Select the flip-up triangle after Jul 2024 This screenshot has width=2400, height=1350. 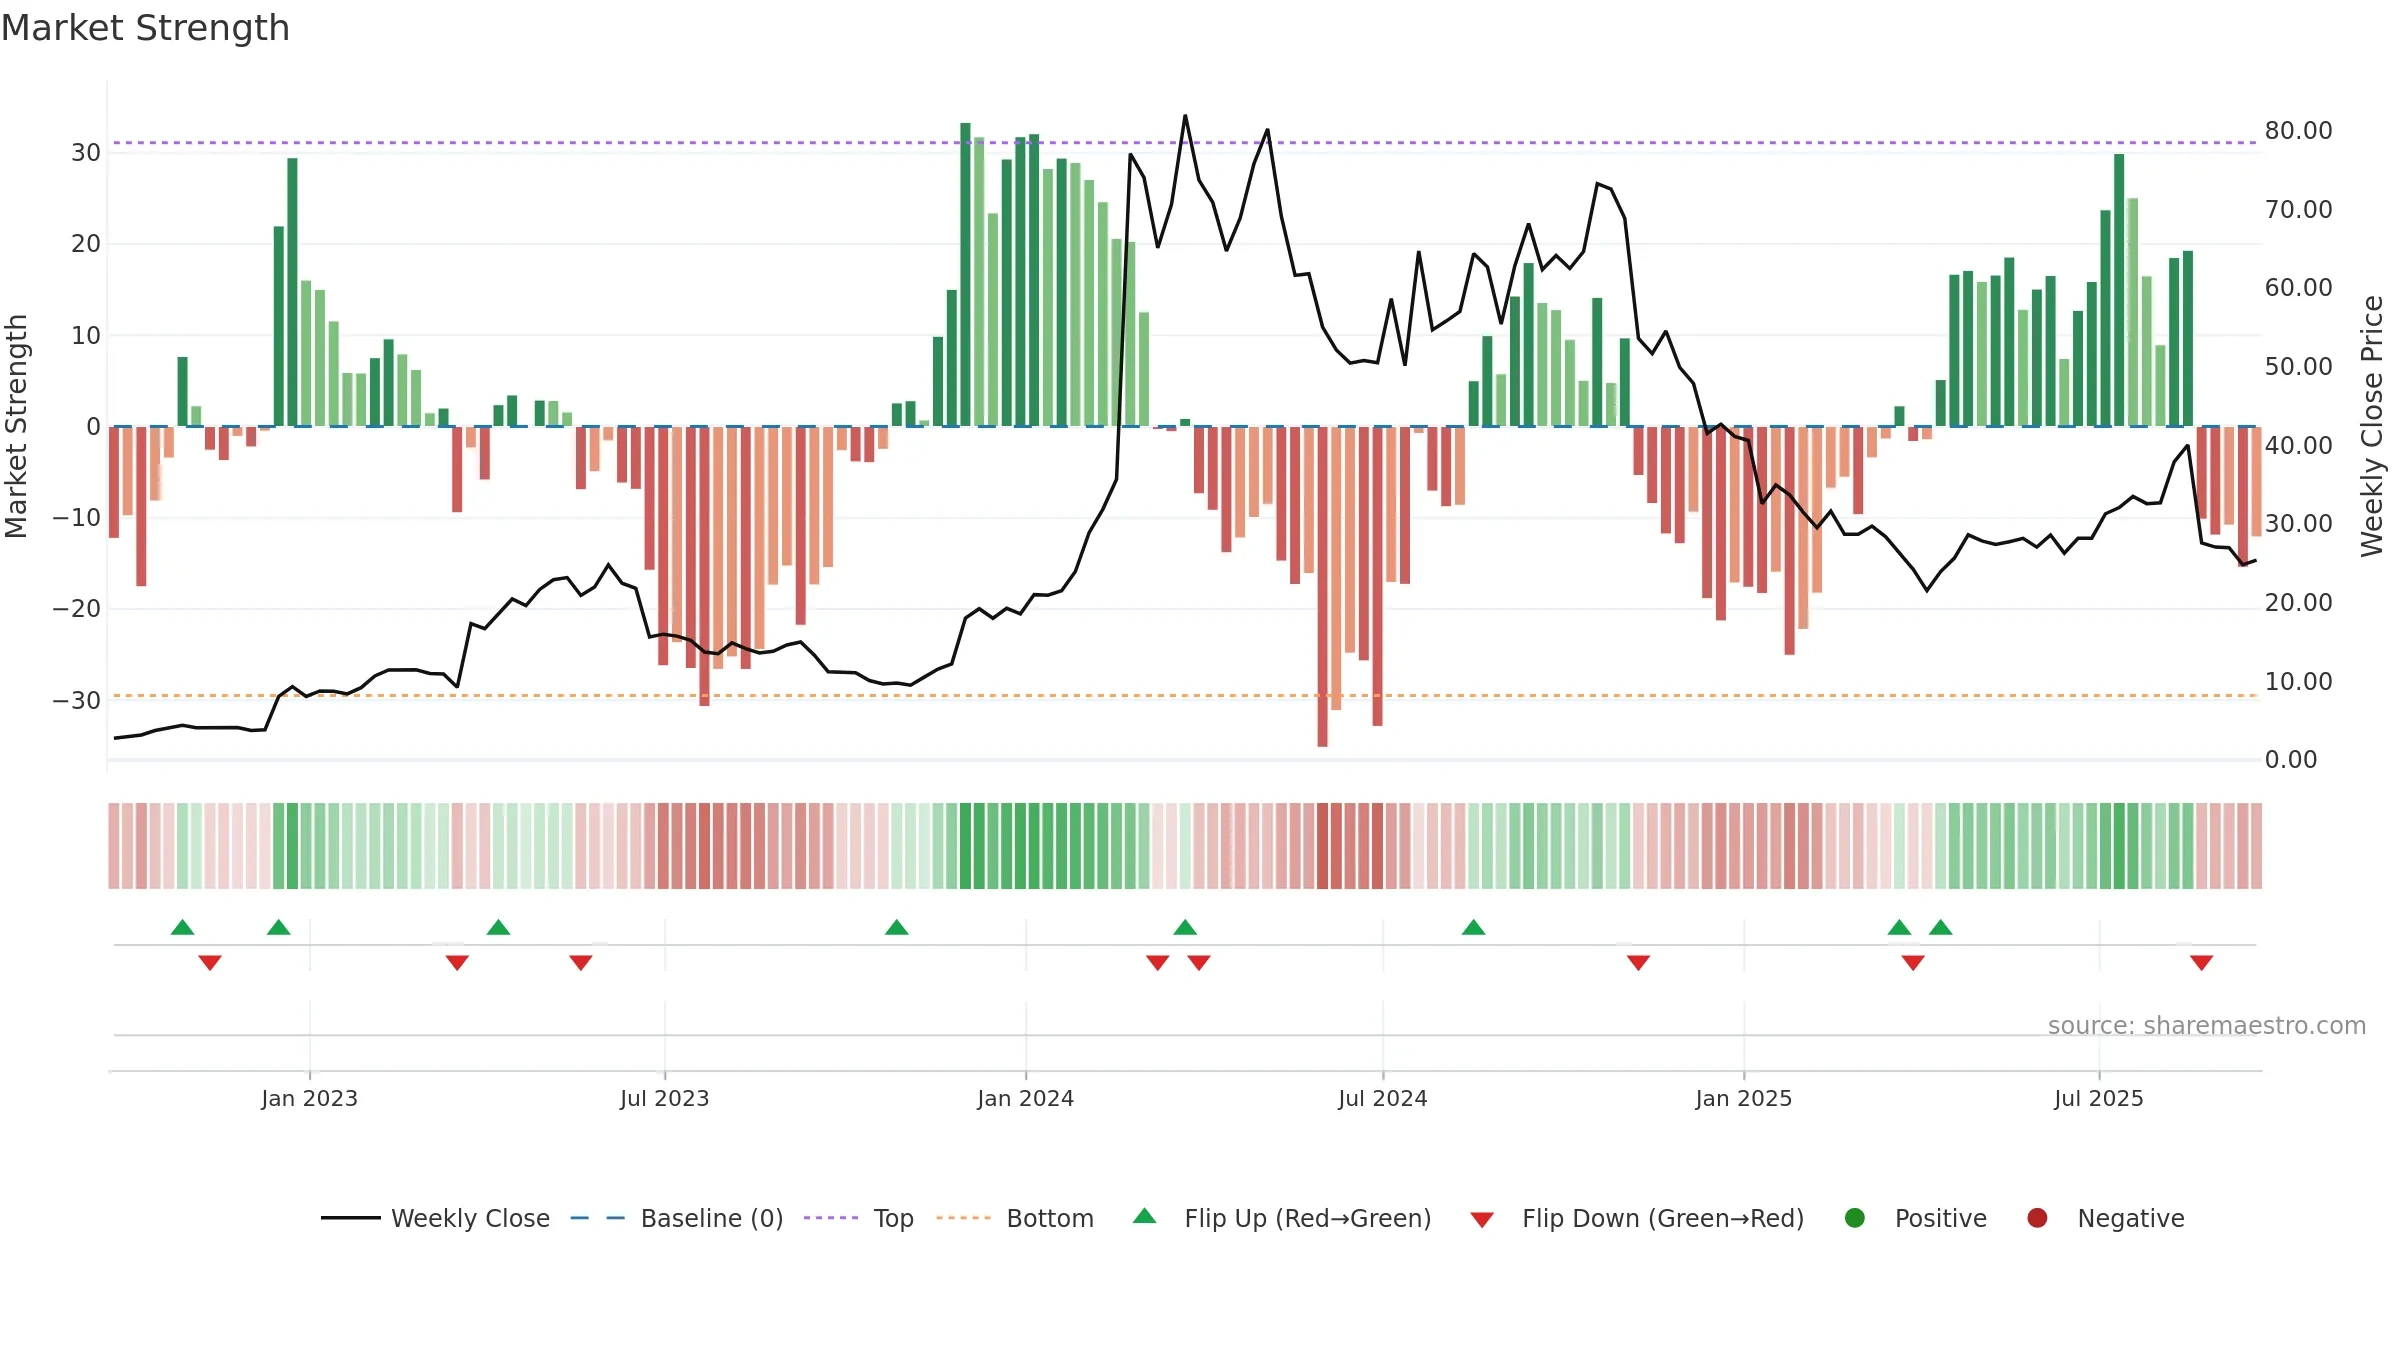click(1473, 927)
